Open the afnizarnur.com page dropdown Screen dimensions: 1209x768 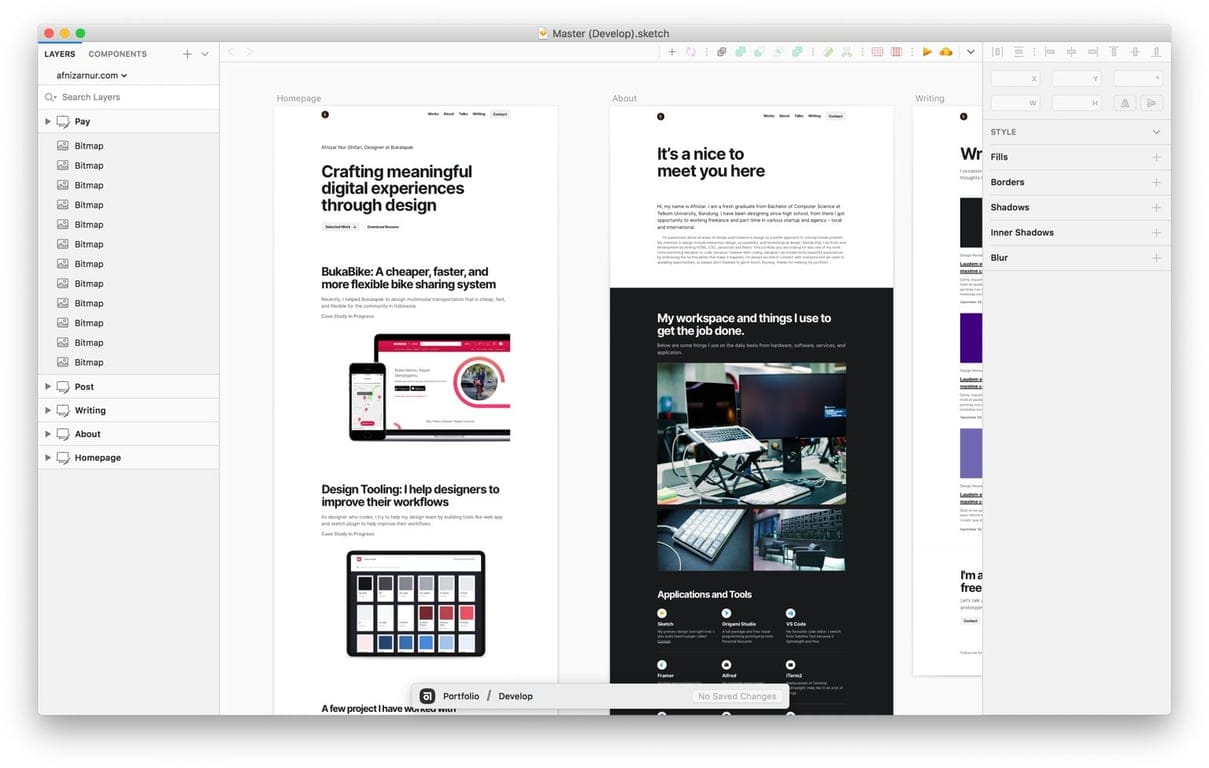pyautogui.click(x=88, y=75)
